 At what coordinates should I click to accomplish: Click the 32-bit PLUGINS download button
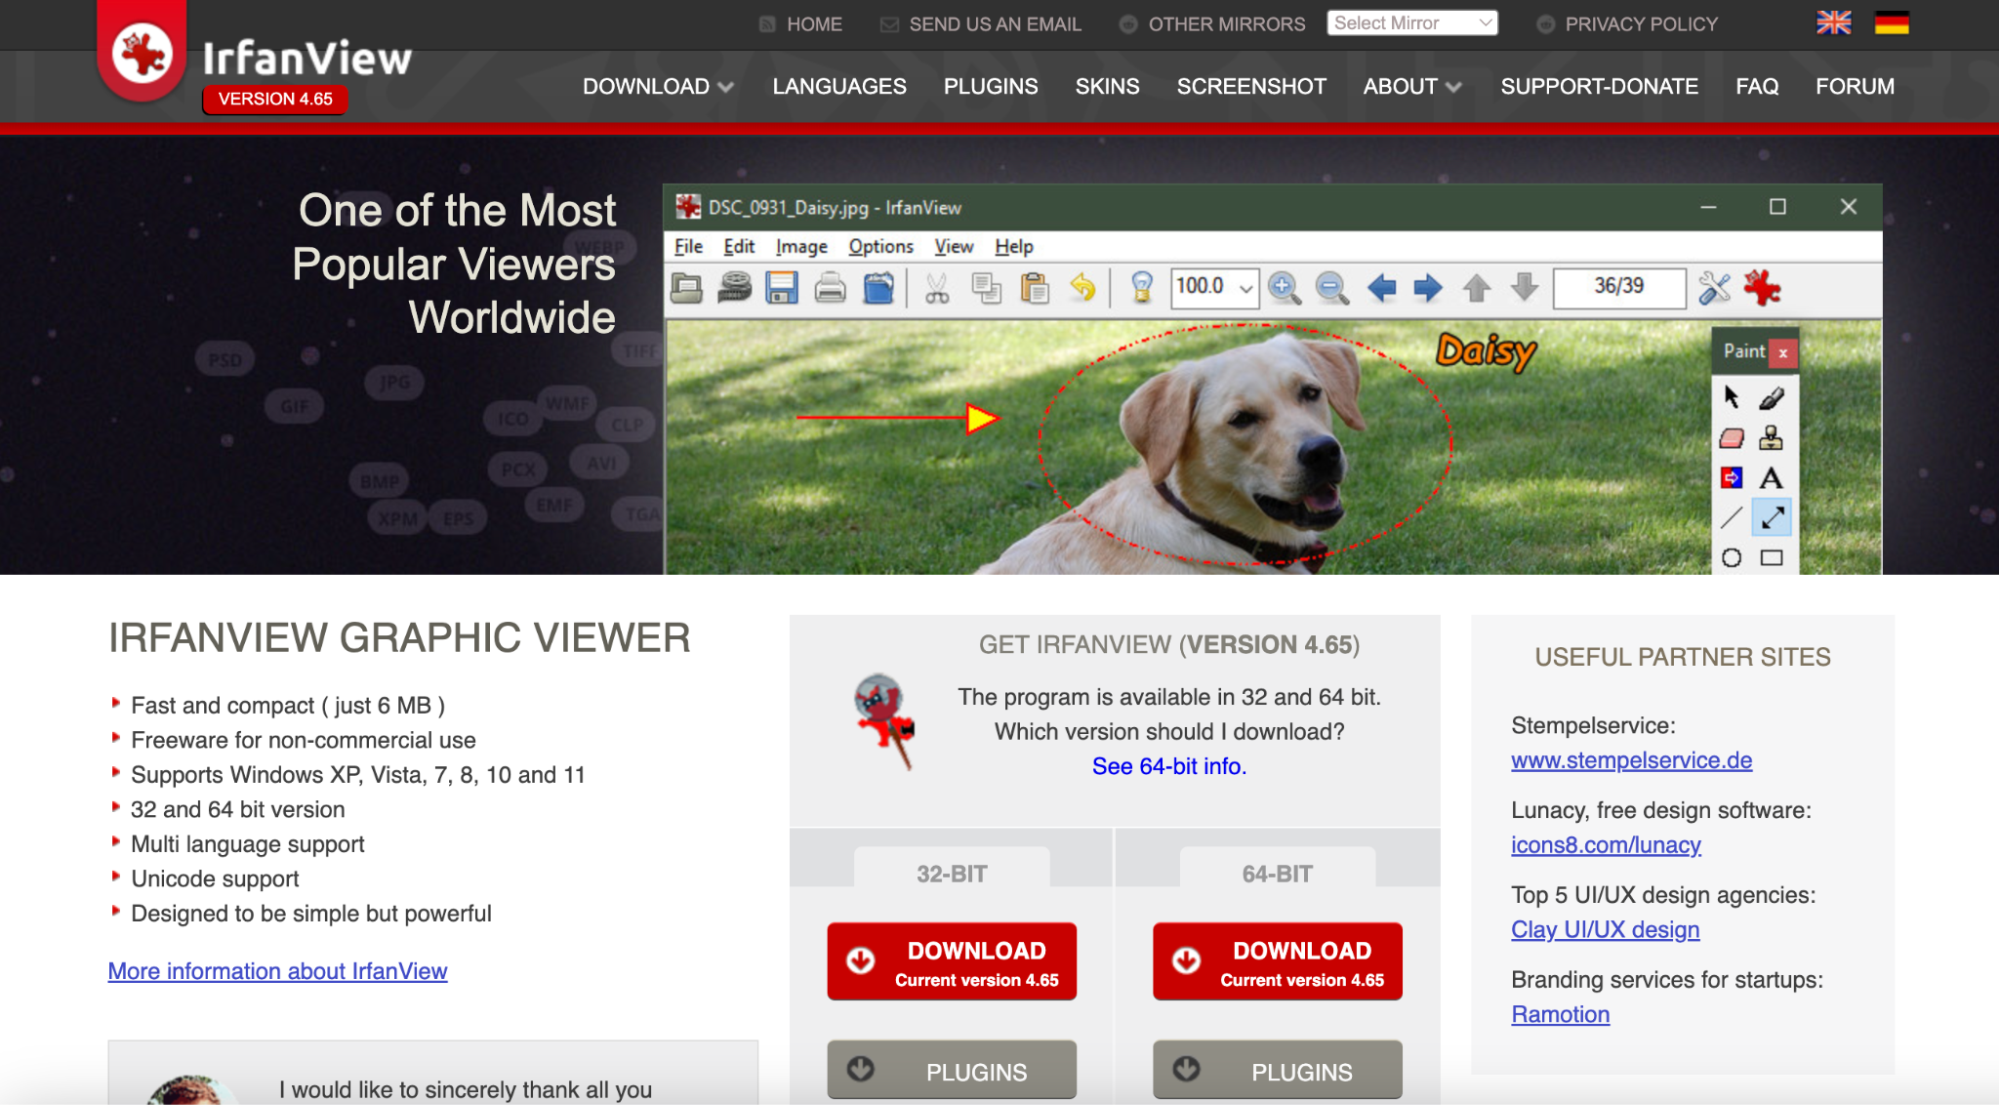(x=951, y=1071)
